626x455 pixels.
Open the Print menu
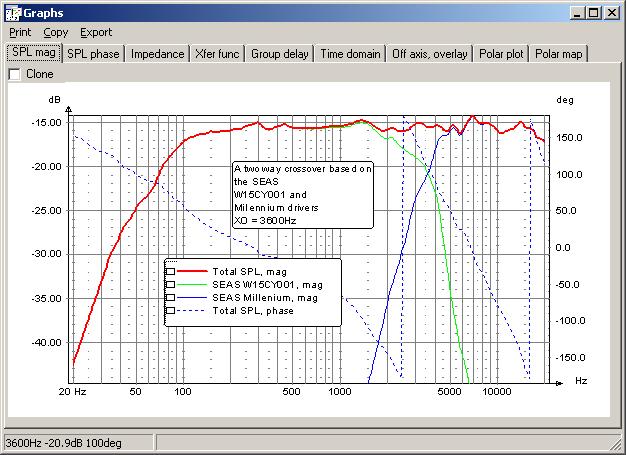[20, 32]
